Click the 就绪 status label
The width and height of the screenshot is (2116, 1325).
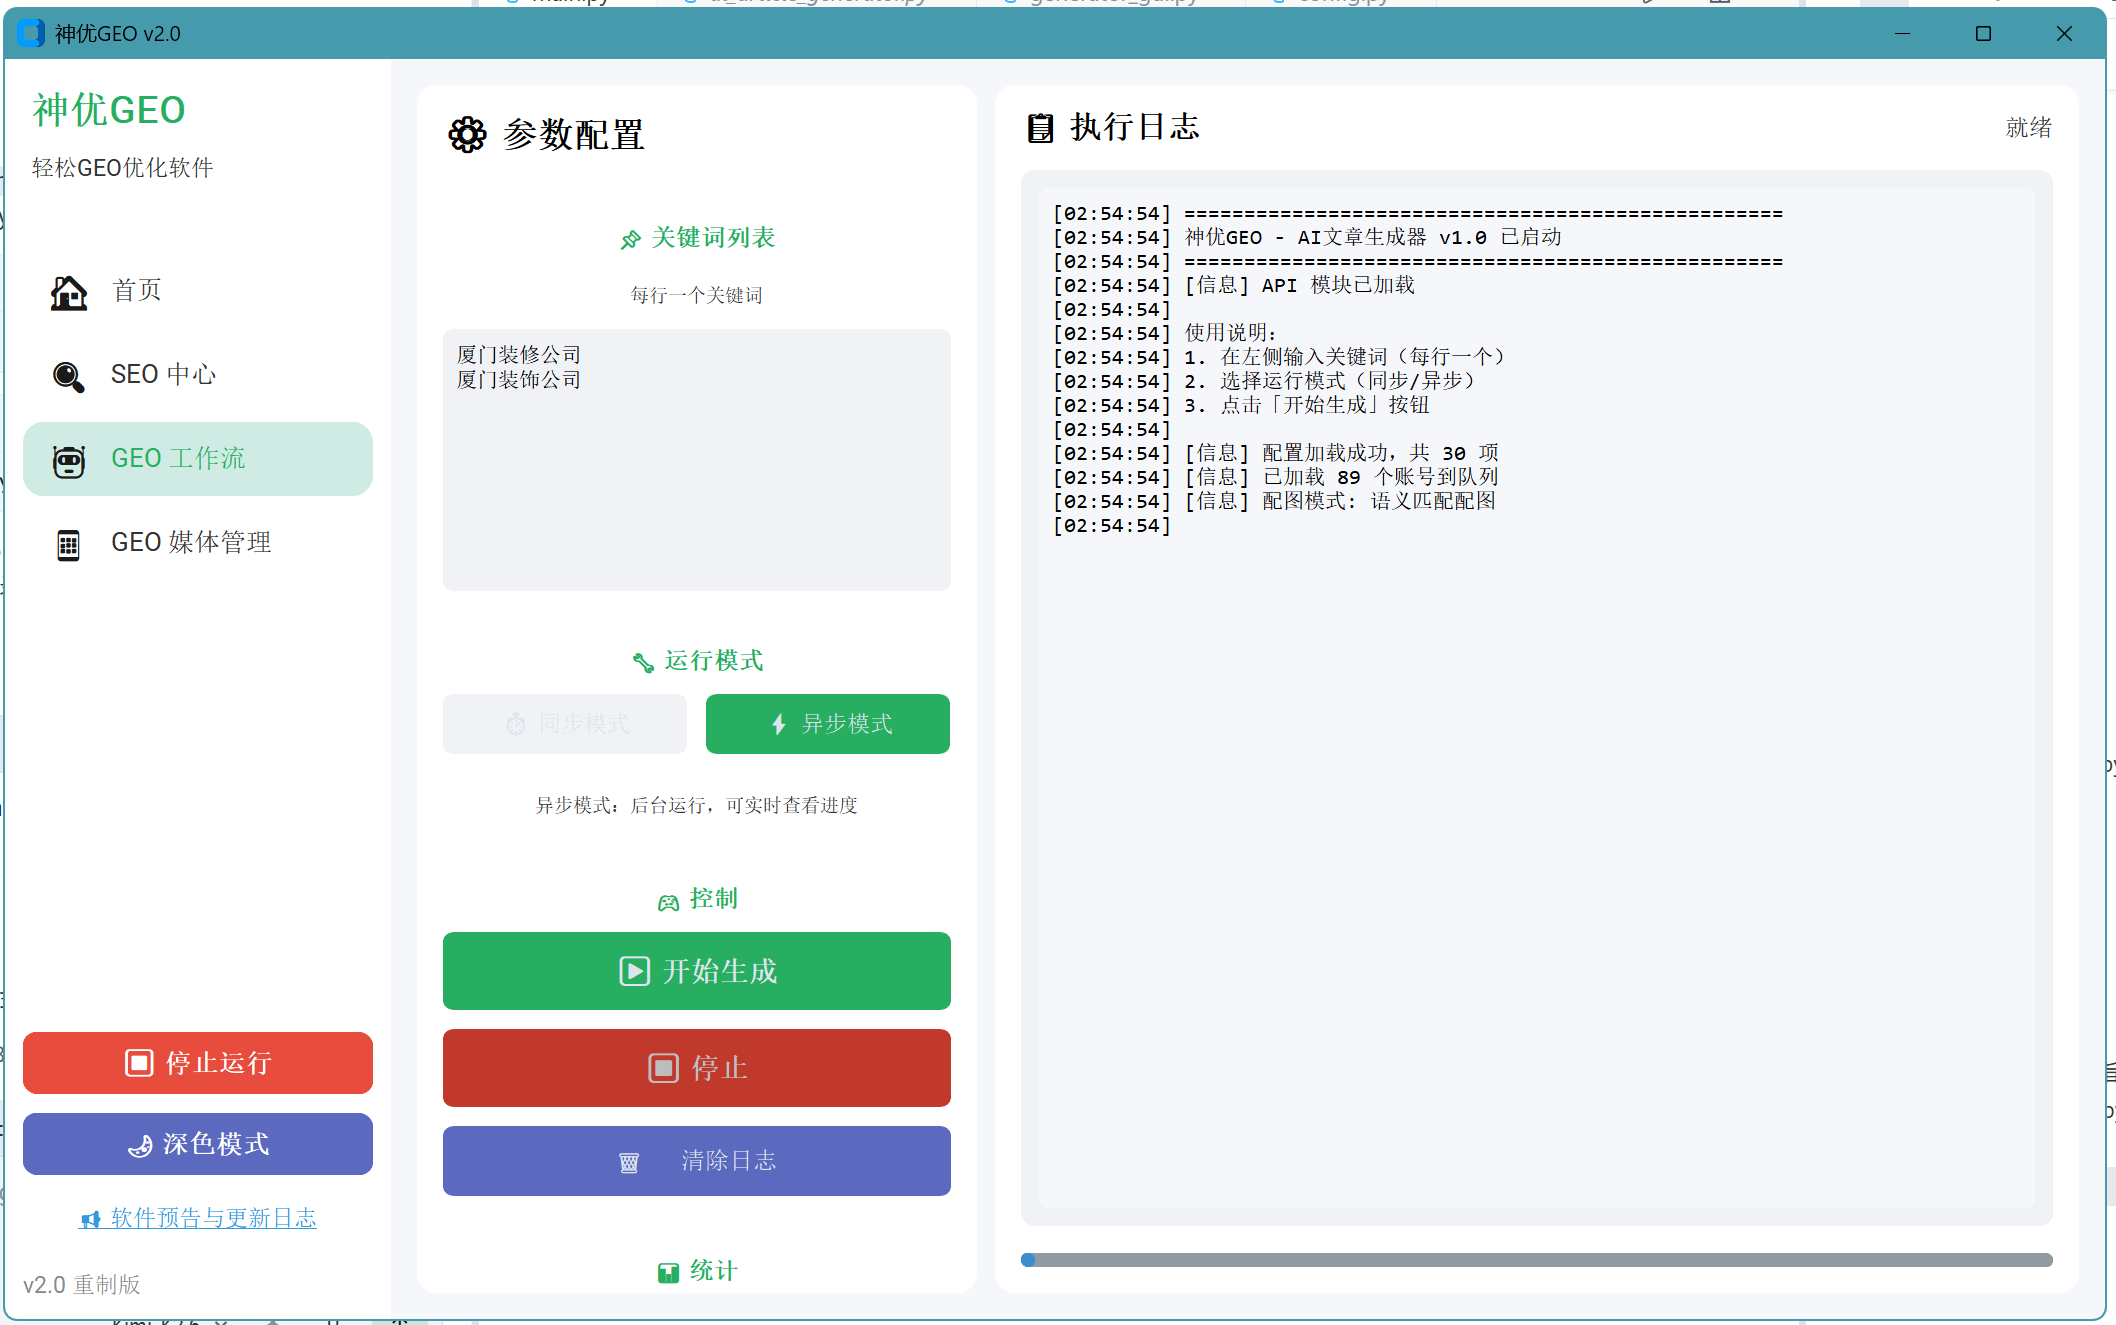(2029, 127)
